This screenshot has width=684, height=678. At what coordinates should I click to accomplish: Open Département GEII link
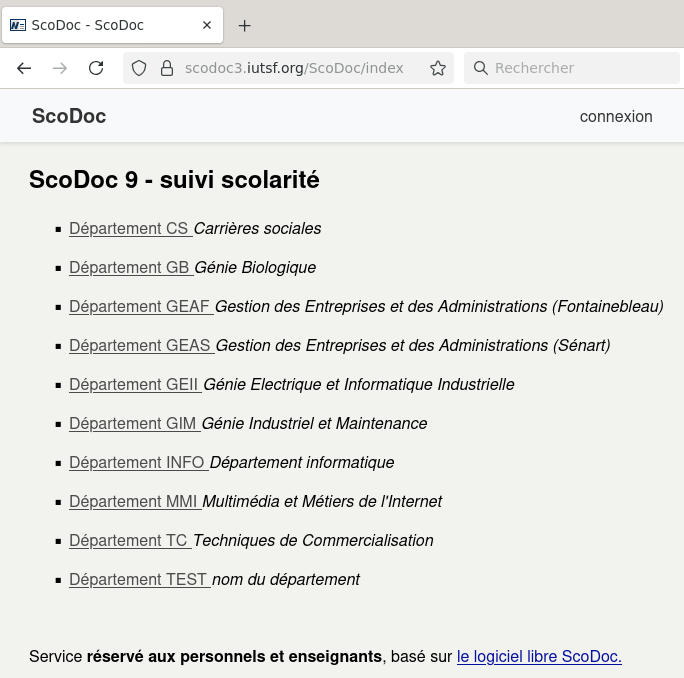pyautogui.click(x=135, y=385)
